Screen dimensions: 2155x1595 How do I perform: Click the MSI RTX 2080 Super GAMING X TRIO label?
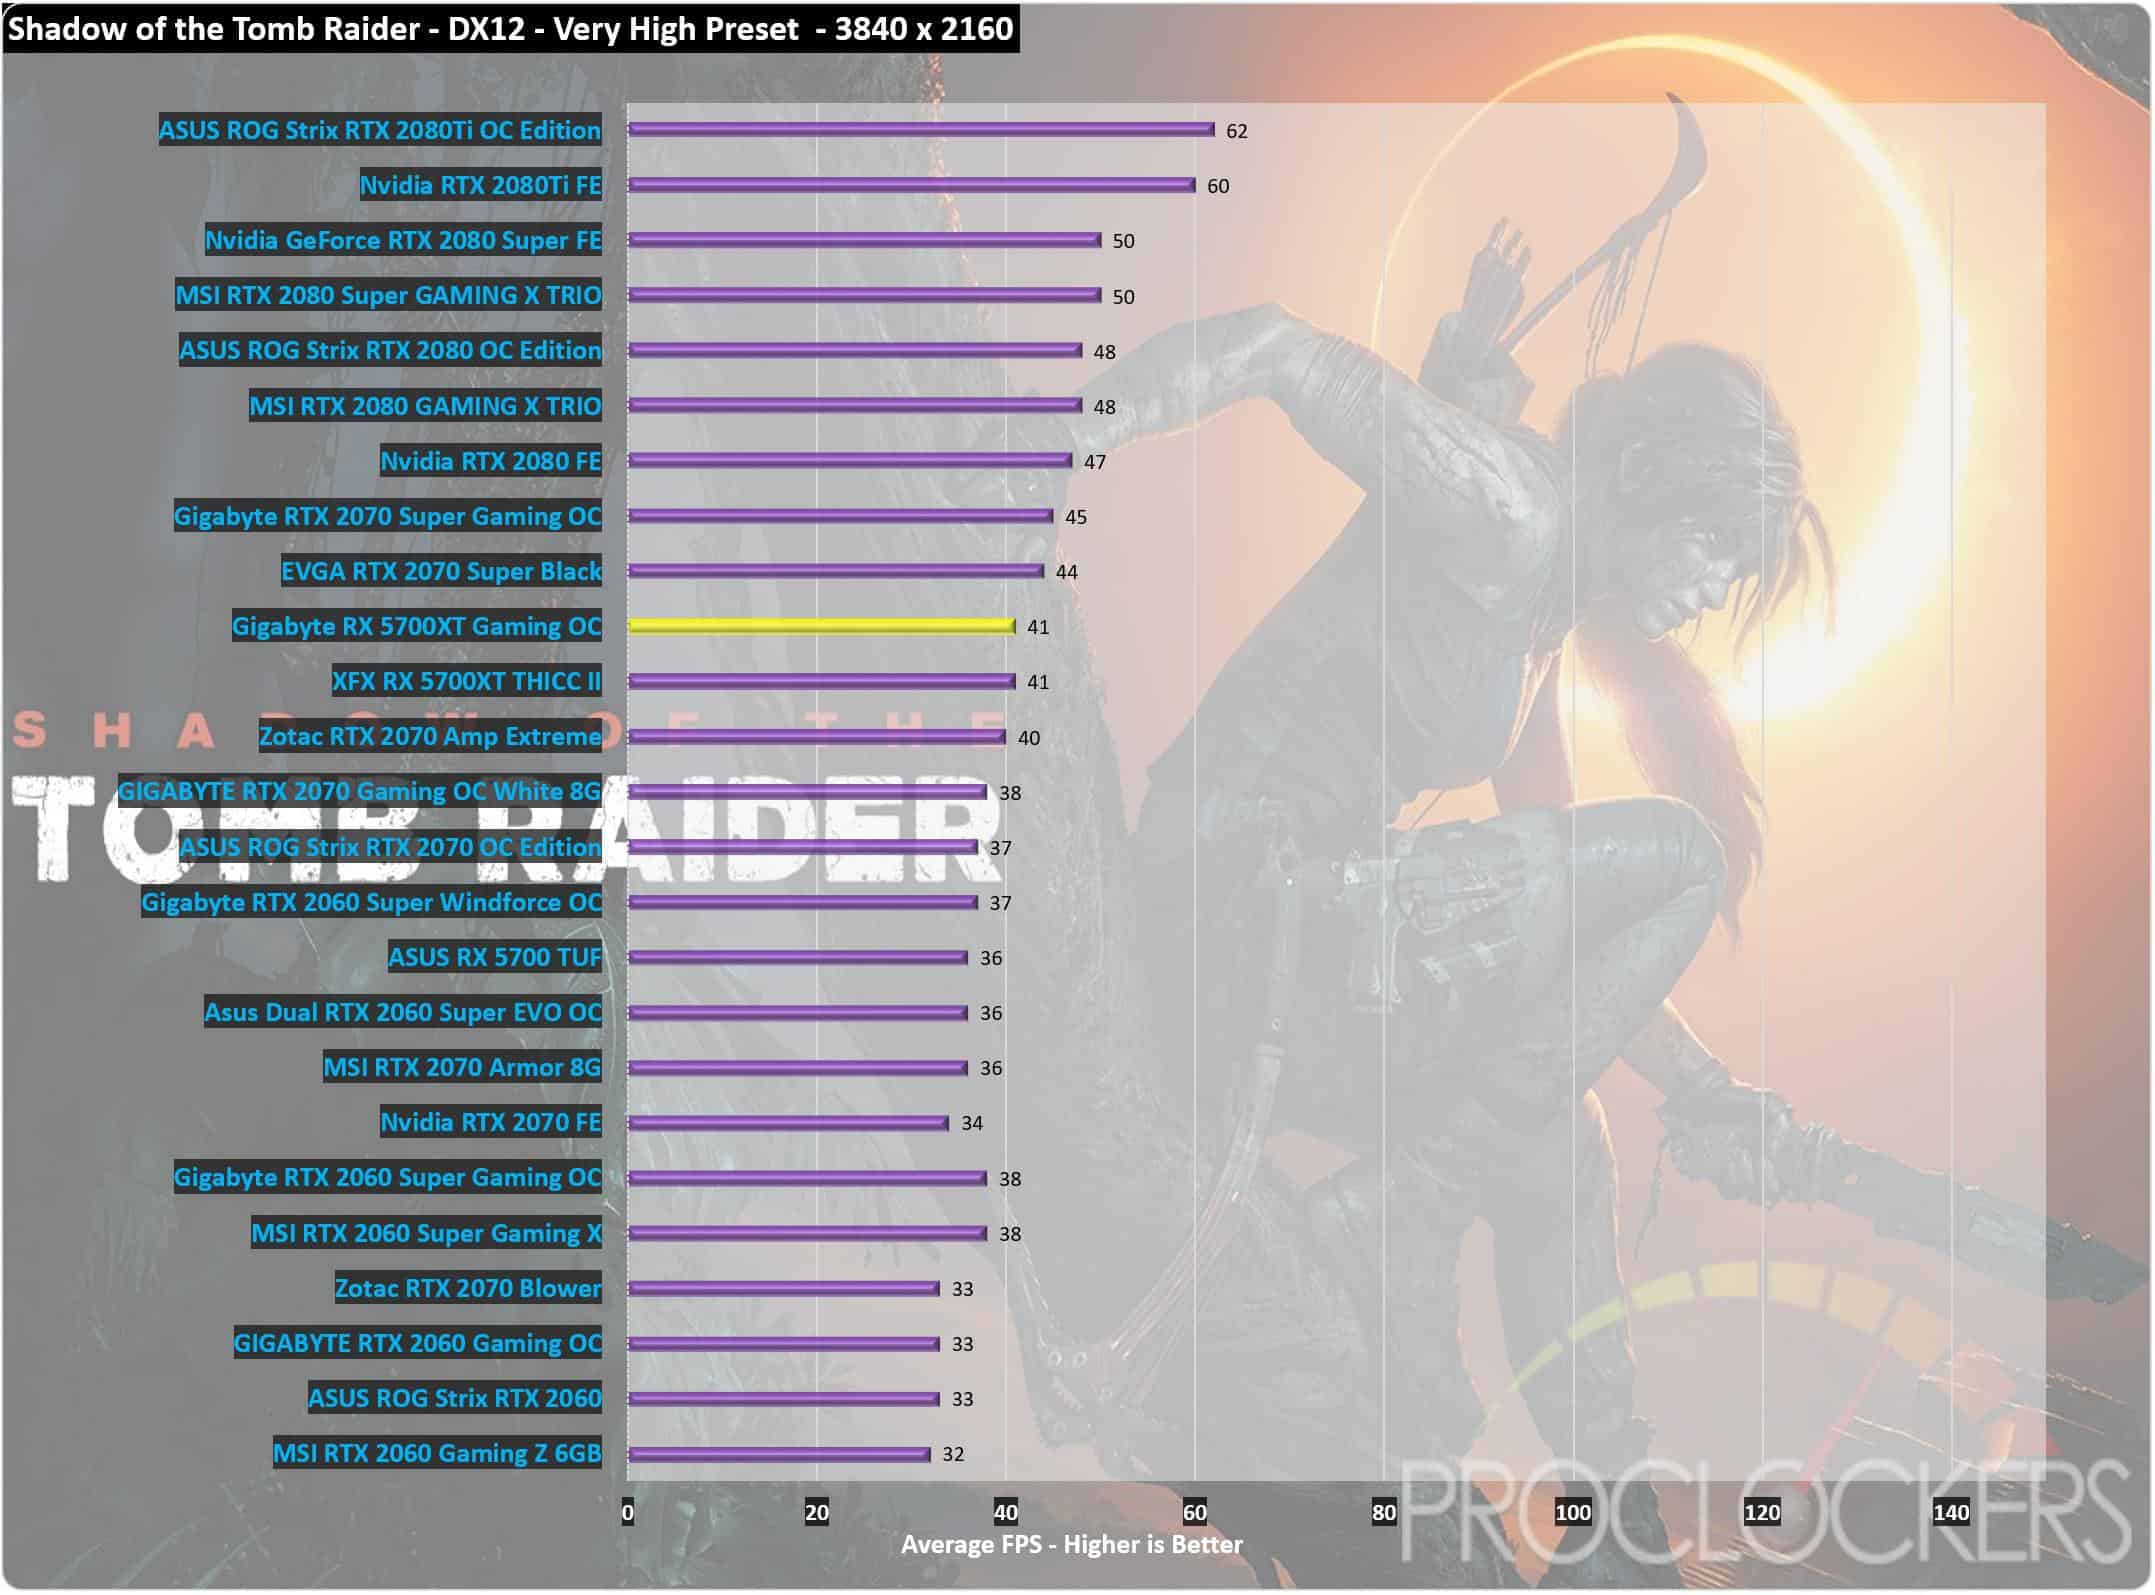[388, 295]
